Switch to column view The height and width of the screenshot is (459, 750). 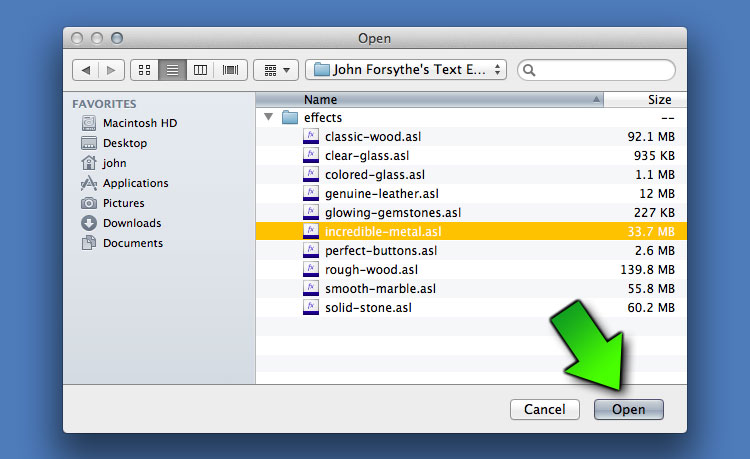point(200,70)
